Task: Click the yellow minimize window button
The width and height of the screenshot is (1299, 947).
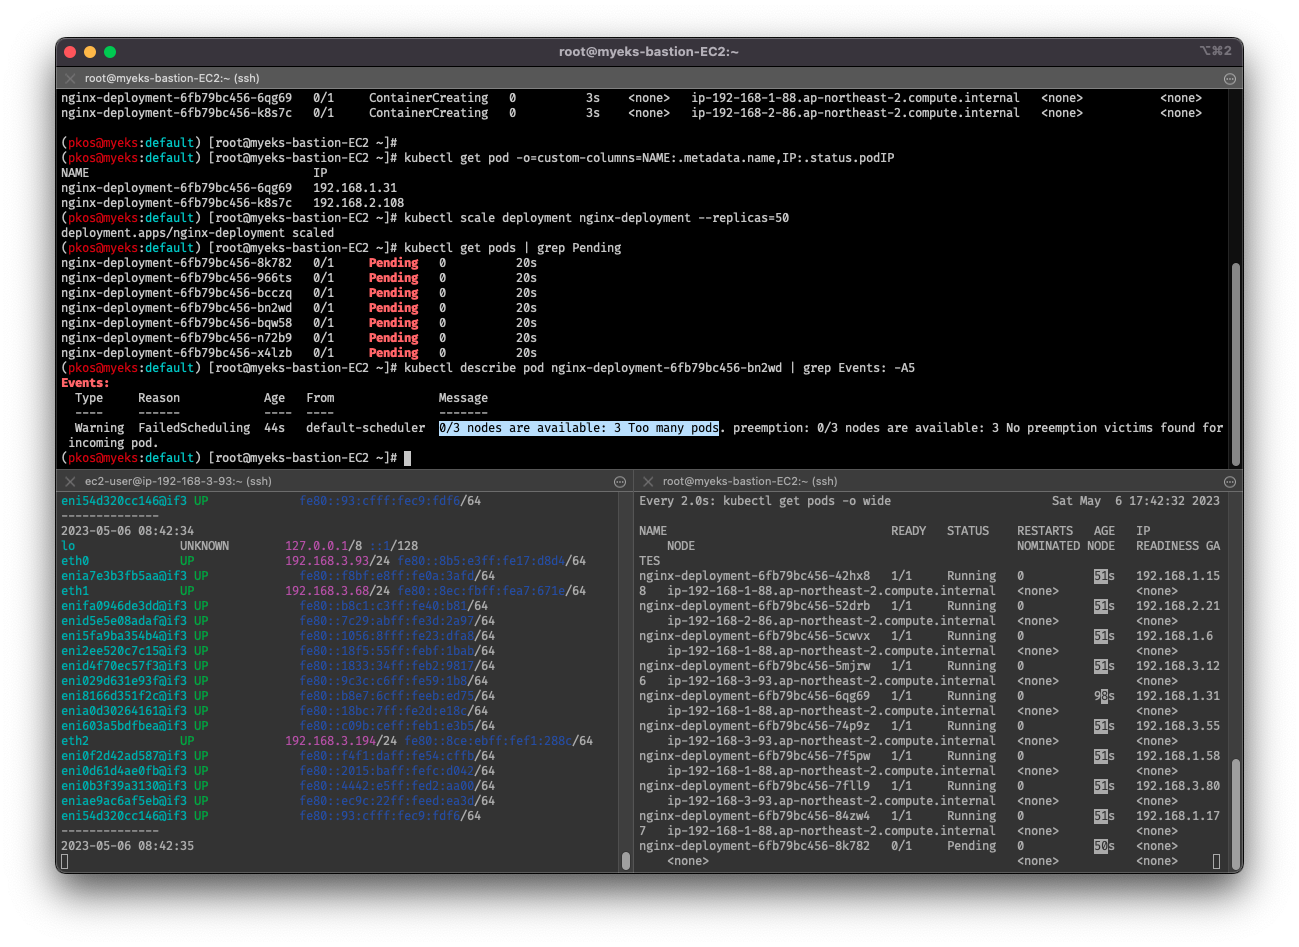Action: pyautogui.click(x=90, y=52)
